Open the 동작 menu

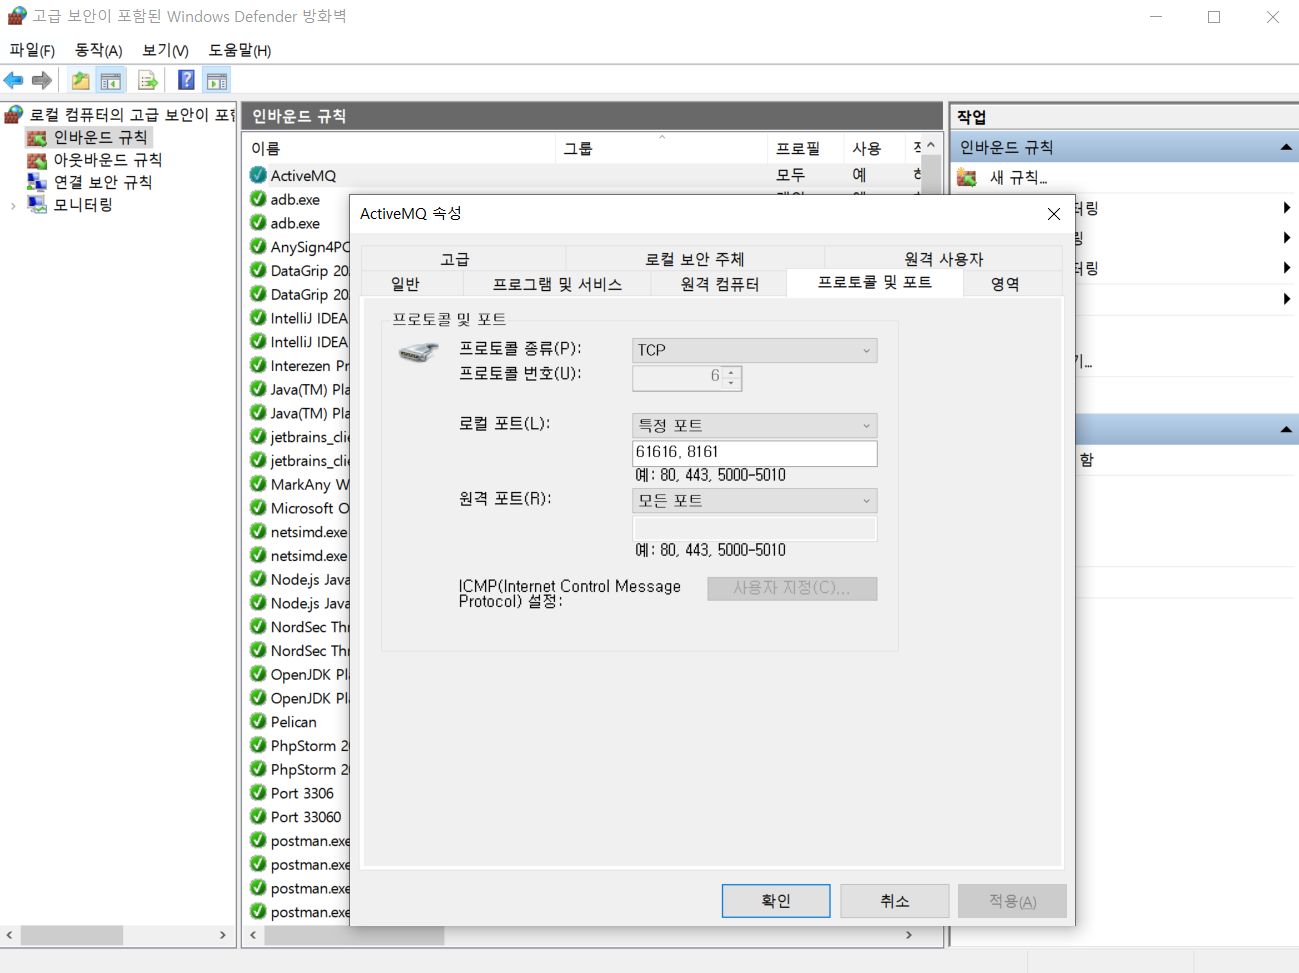click(99, 50)
